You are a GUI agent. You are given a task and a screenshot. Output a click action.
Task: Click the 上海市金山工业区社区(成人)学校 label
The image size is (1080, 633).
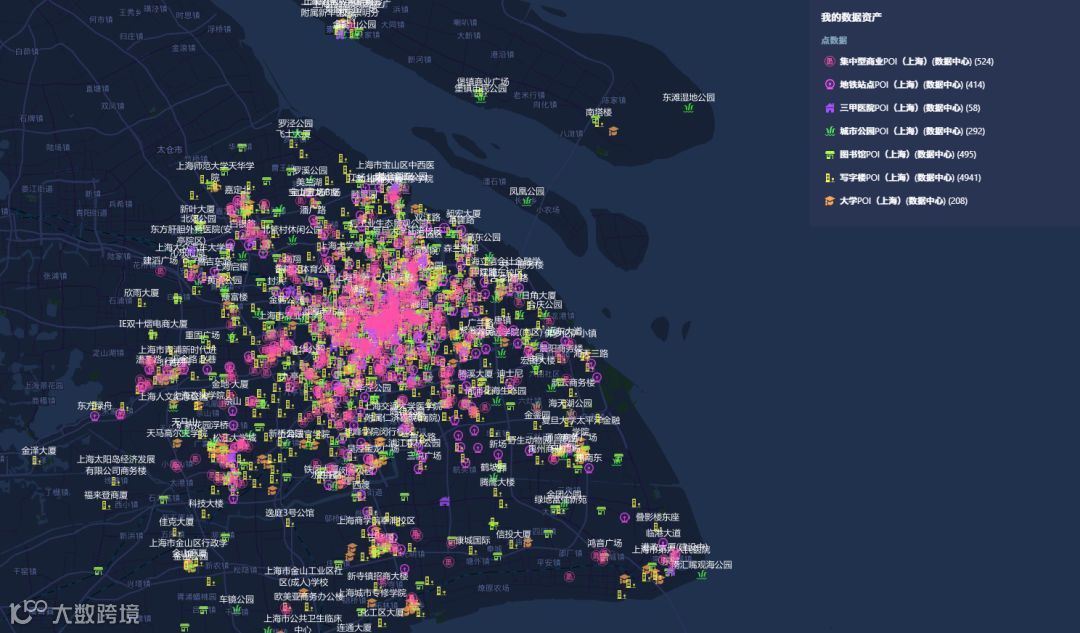tap(303, 577)
